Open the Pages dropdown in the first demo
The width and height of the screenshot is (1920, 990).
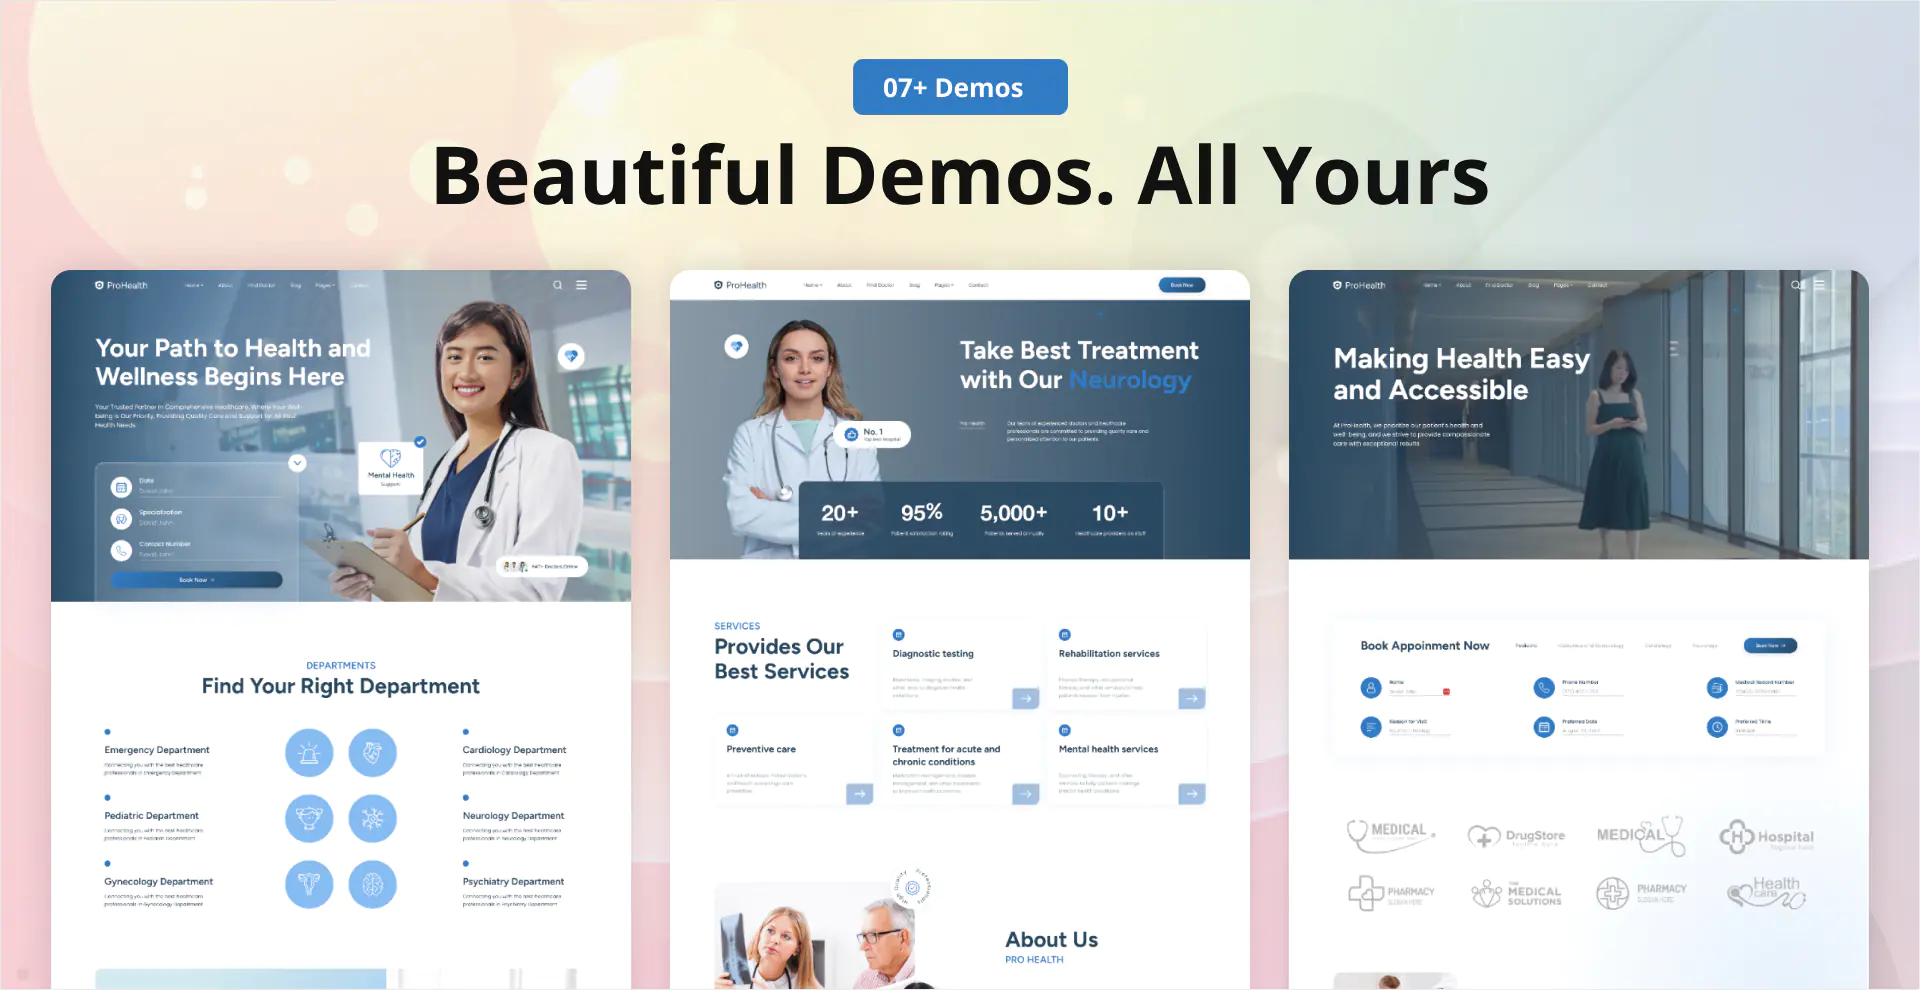(324, 285)
